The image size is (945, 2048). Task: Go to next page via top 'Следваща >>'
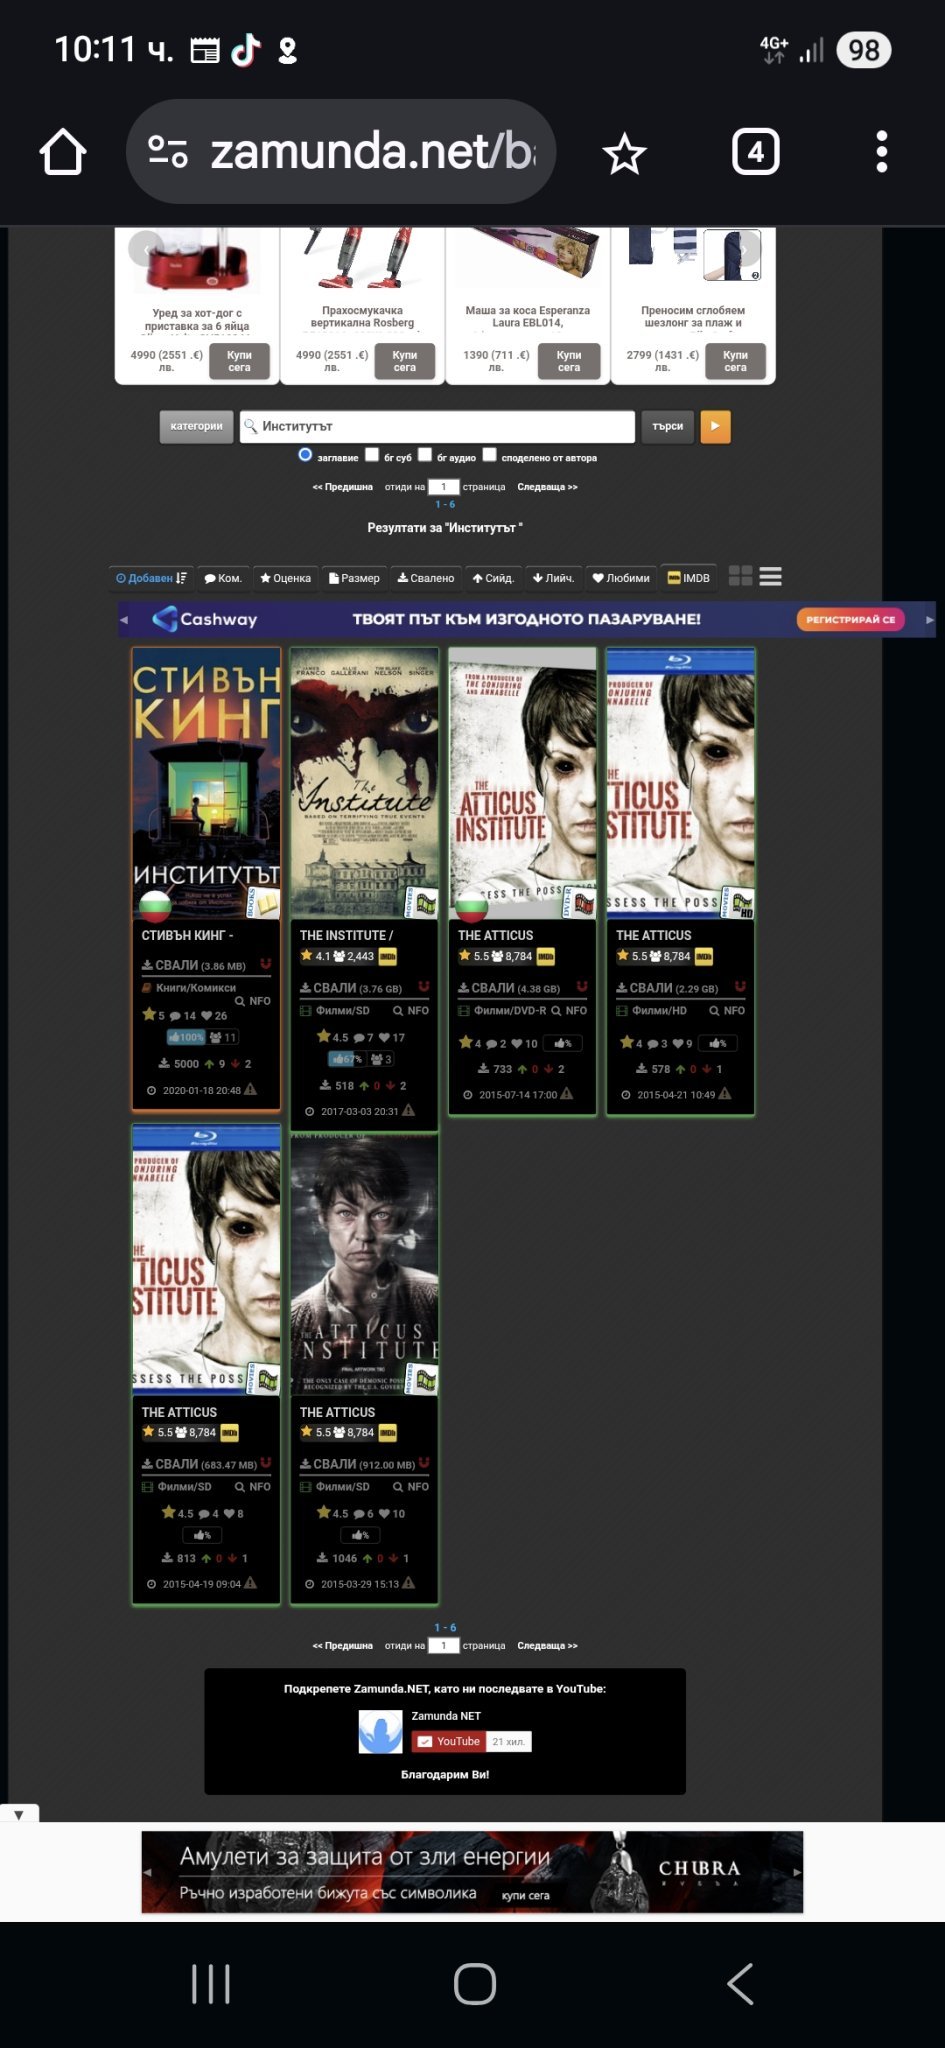(x=547, y=487)
